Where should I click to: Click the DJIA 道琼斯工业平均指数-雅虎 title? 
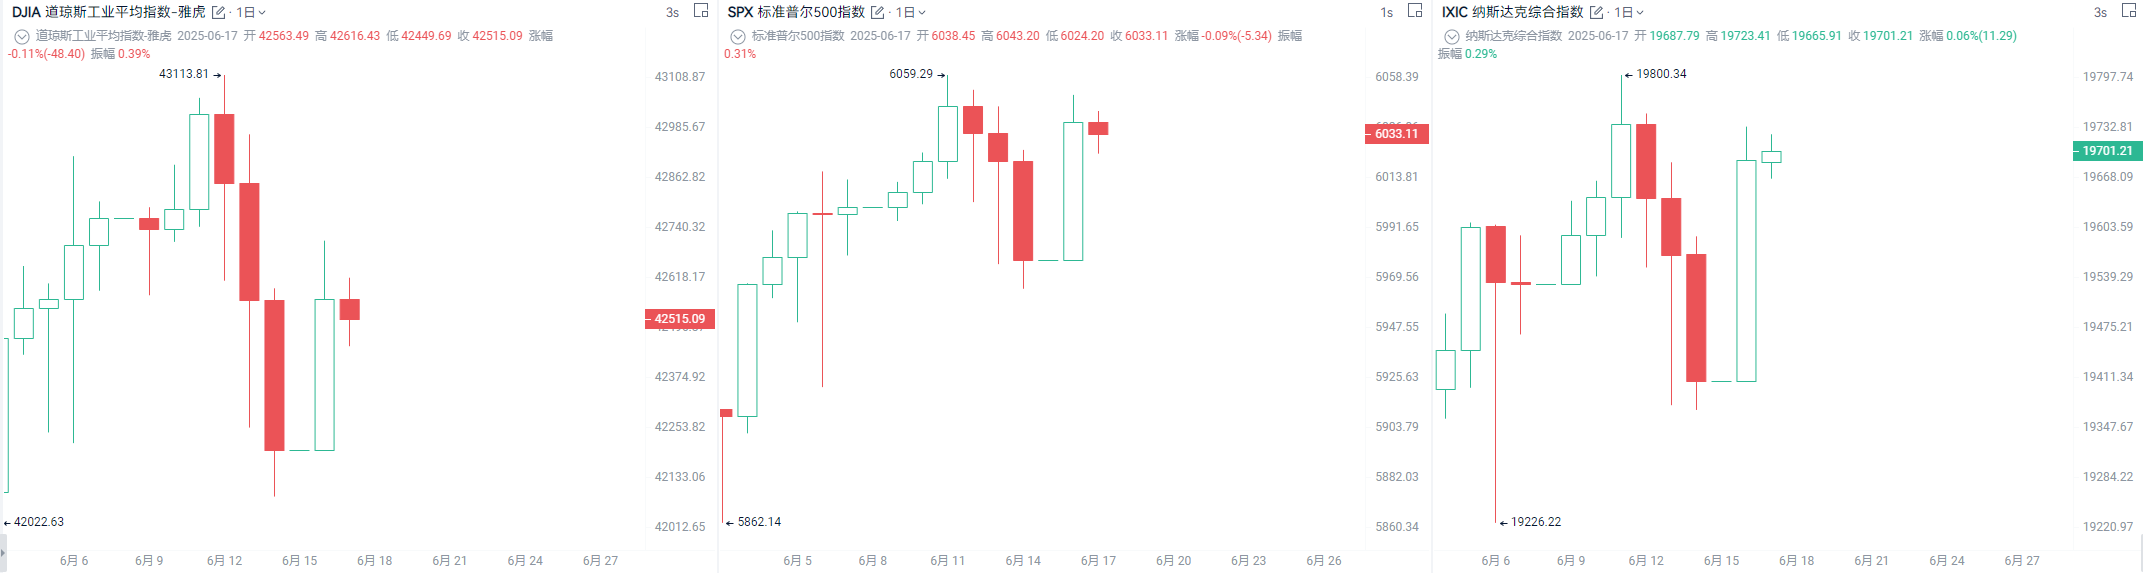108,12
